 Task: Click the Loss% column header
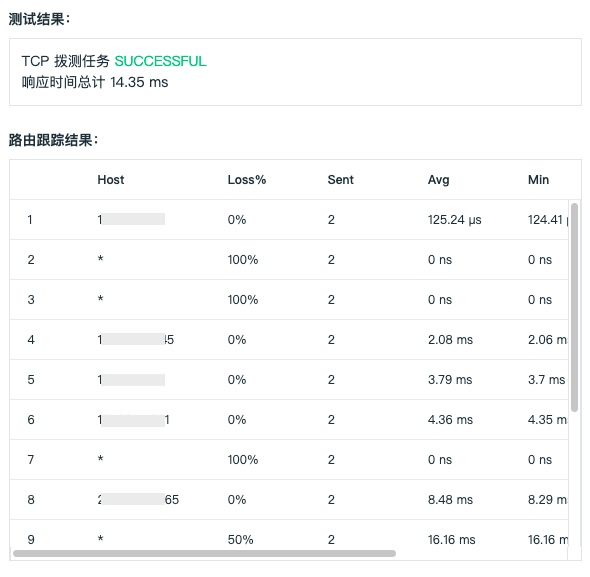tap(247, 180)
